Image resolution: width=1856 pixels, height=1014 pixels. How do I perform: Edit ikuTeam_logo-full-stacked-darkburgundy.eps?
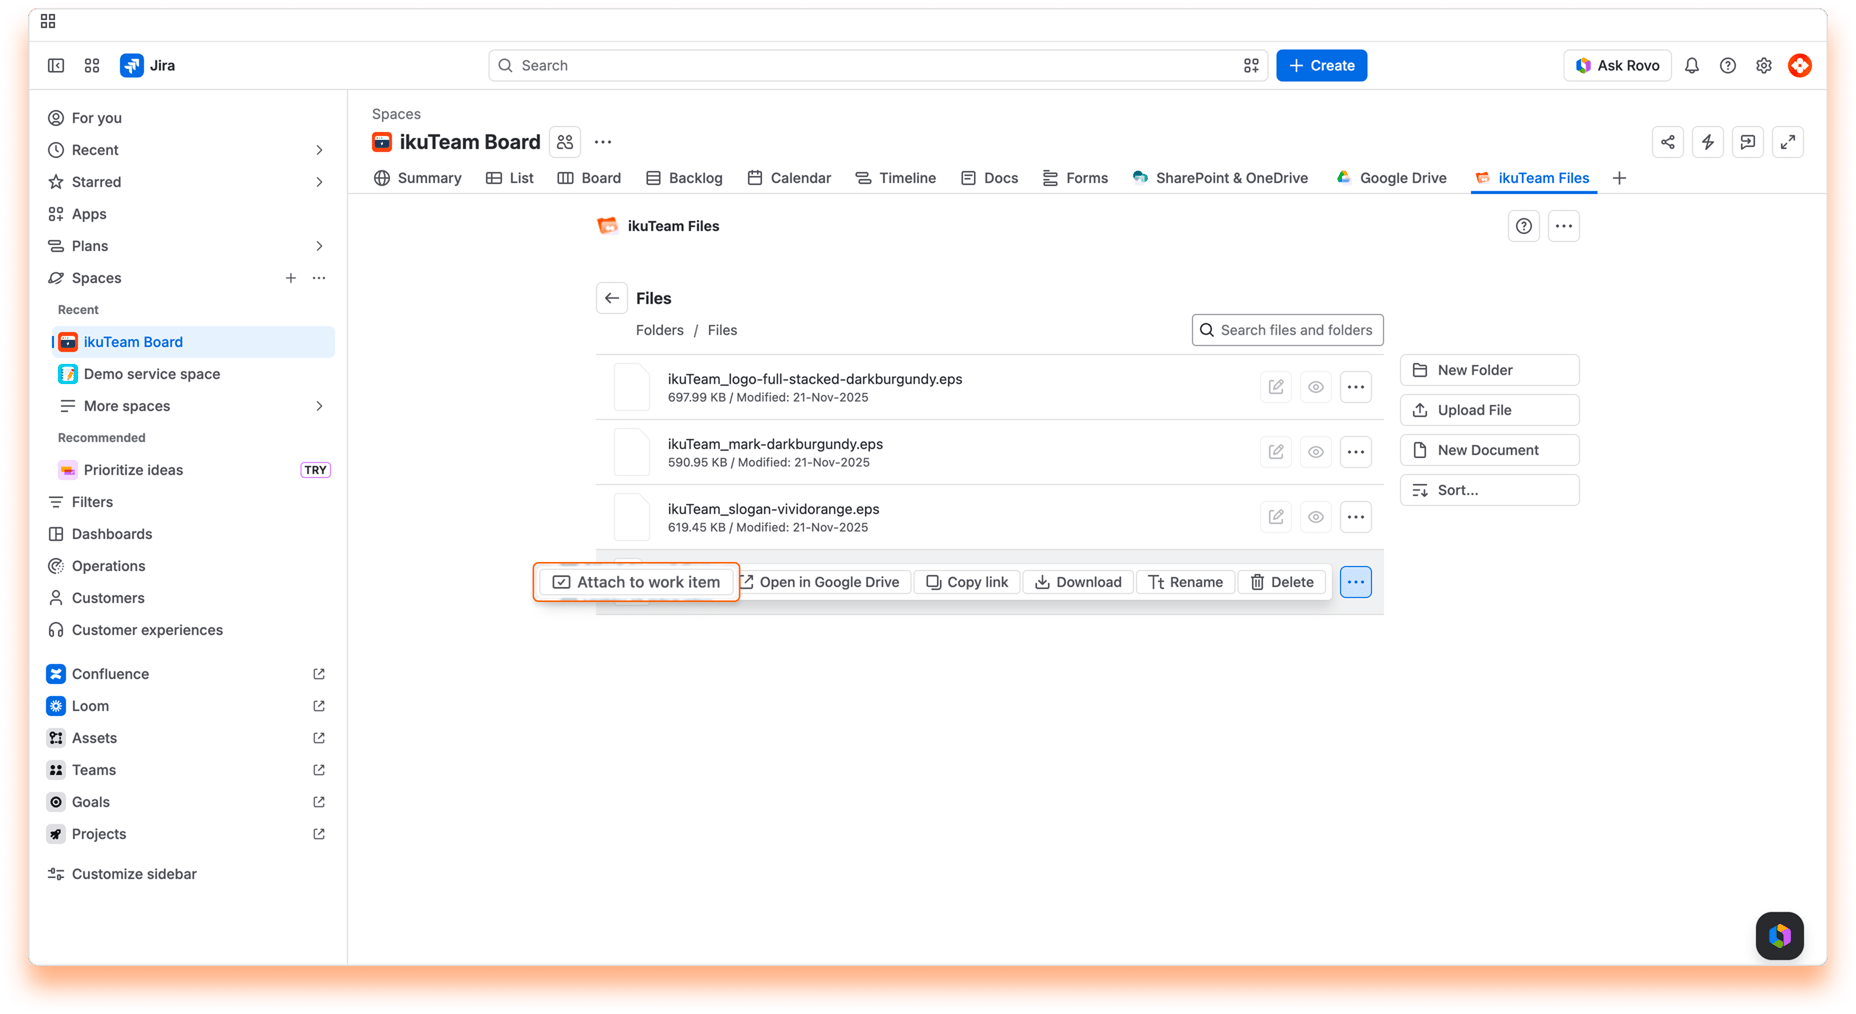pos(1276,387)
